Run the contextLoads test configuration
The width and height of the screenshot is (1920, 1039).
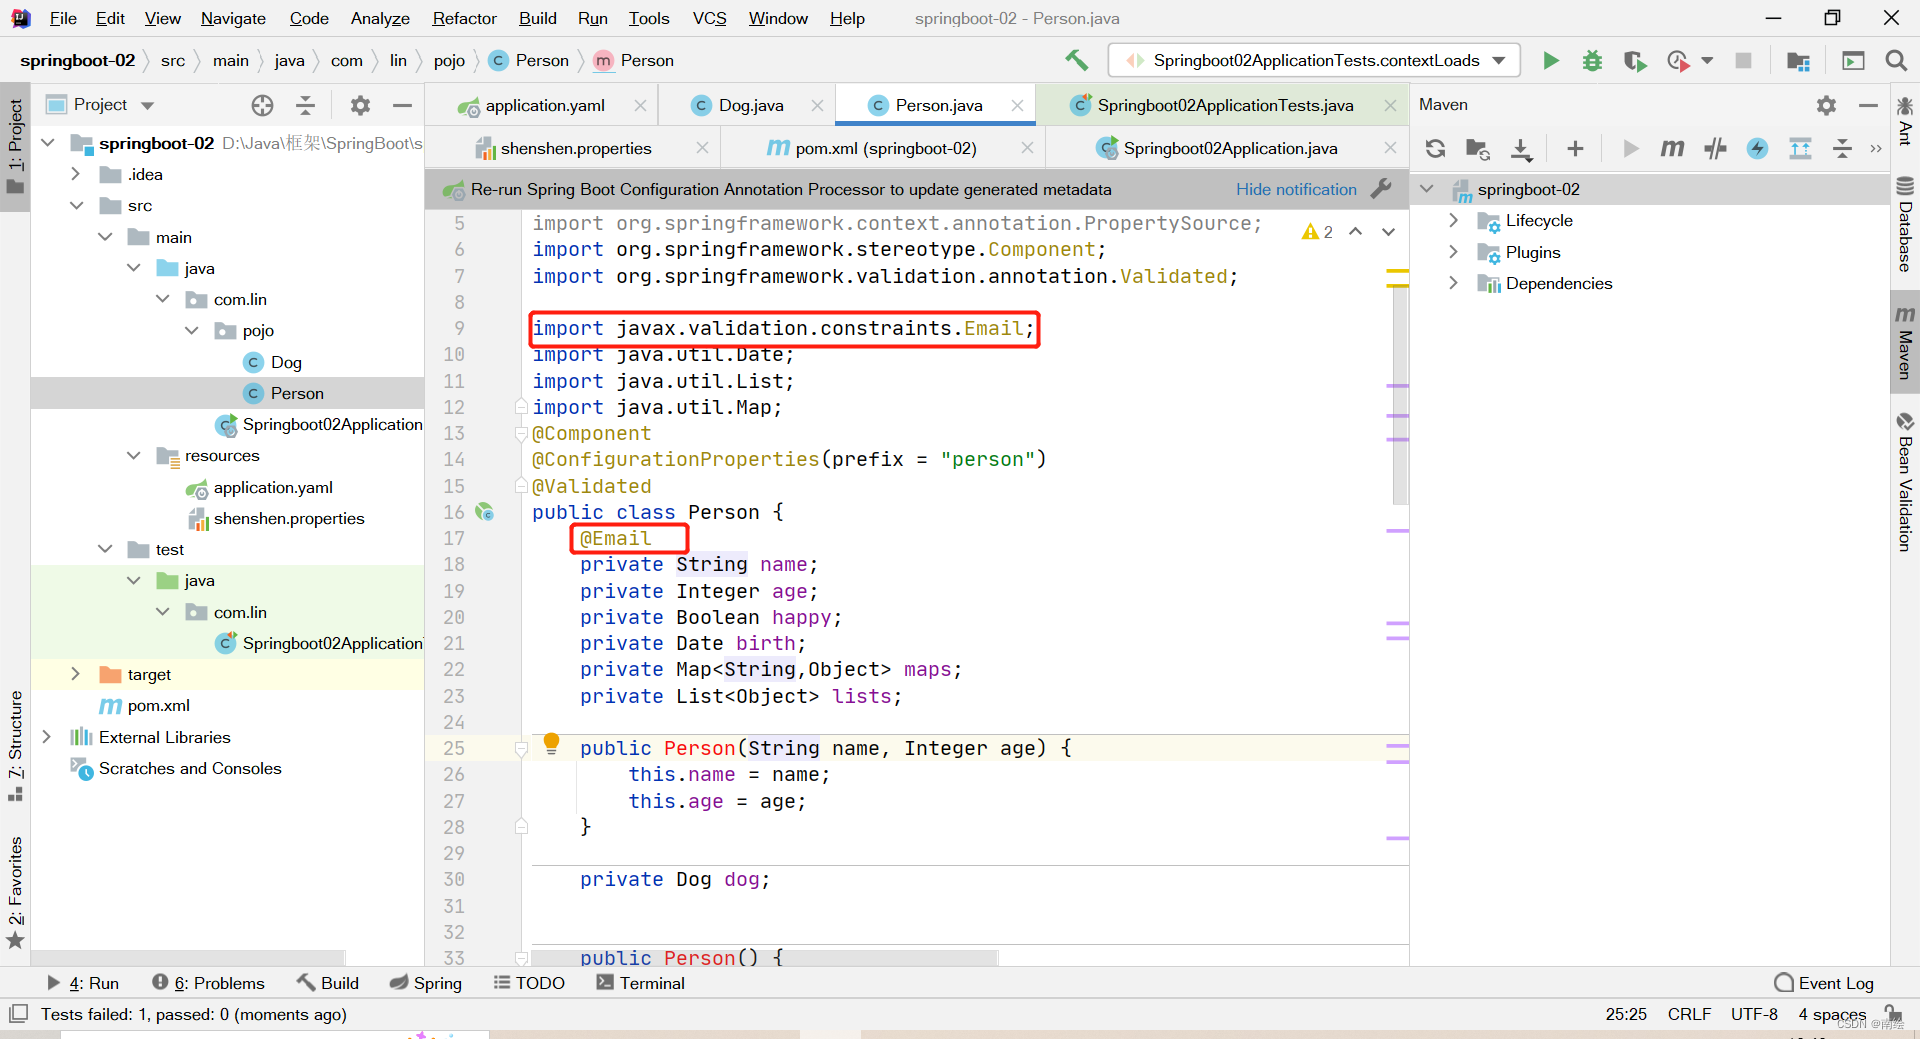pyautogui.click(x=1551, y=61)
